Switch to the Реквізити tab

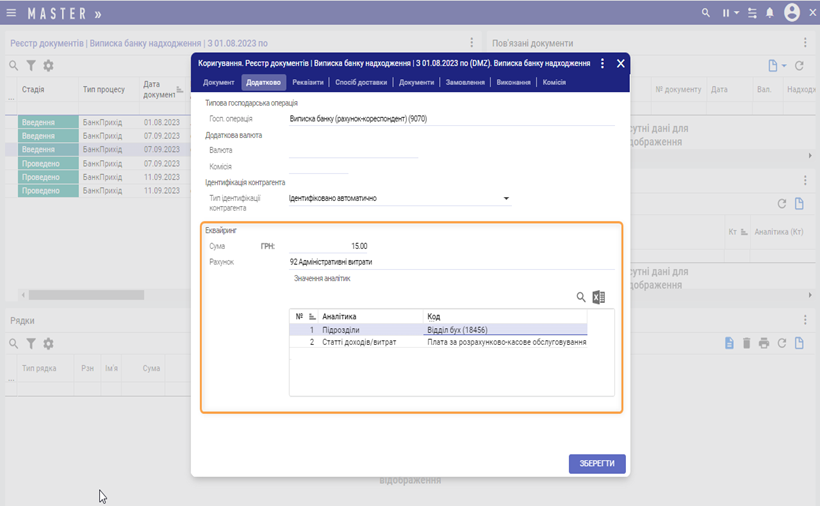(x=308, y=82)
